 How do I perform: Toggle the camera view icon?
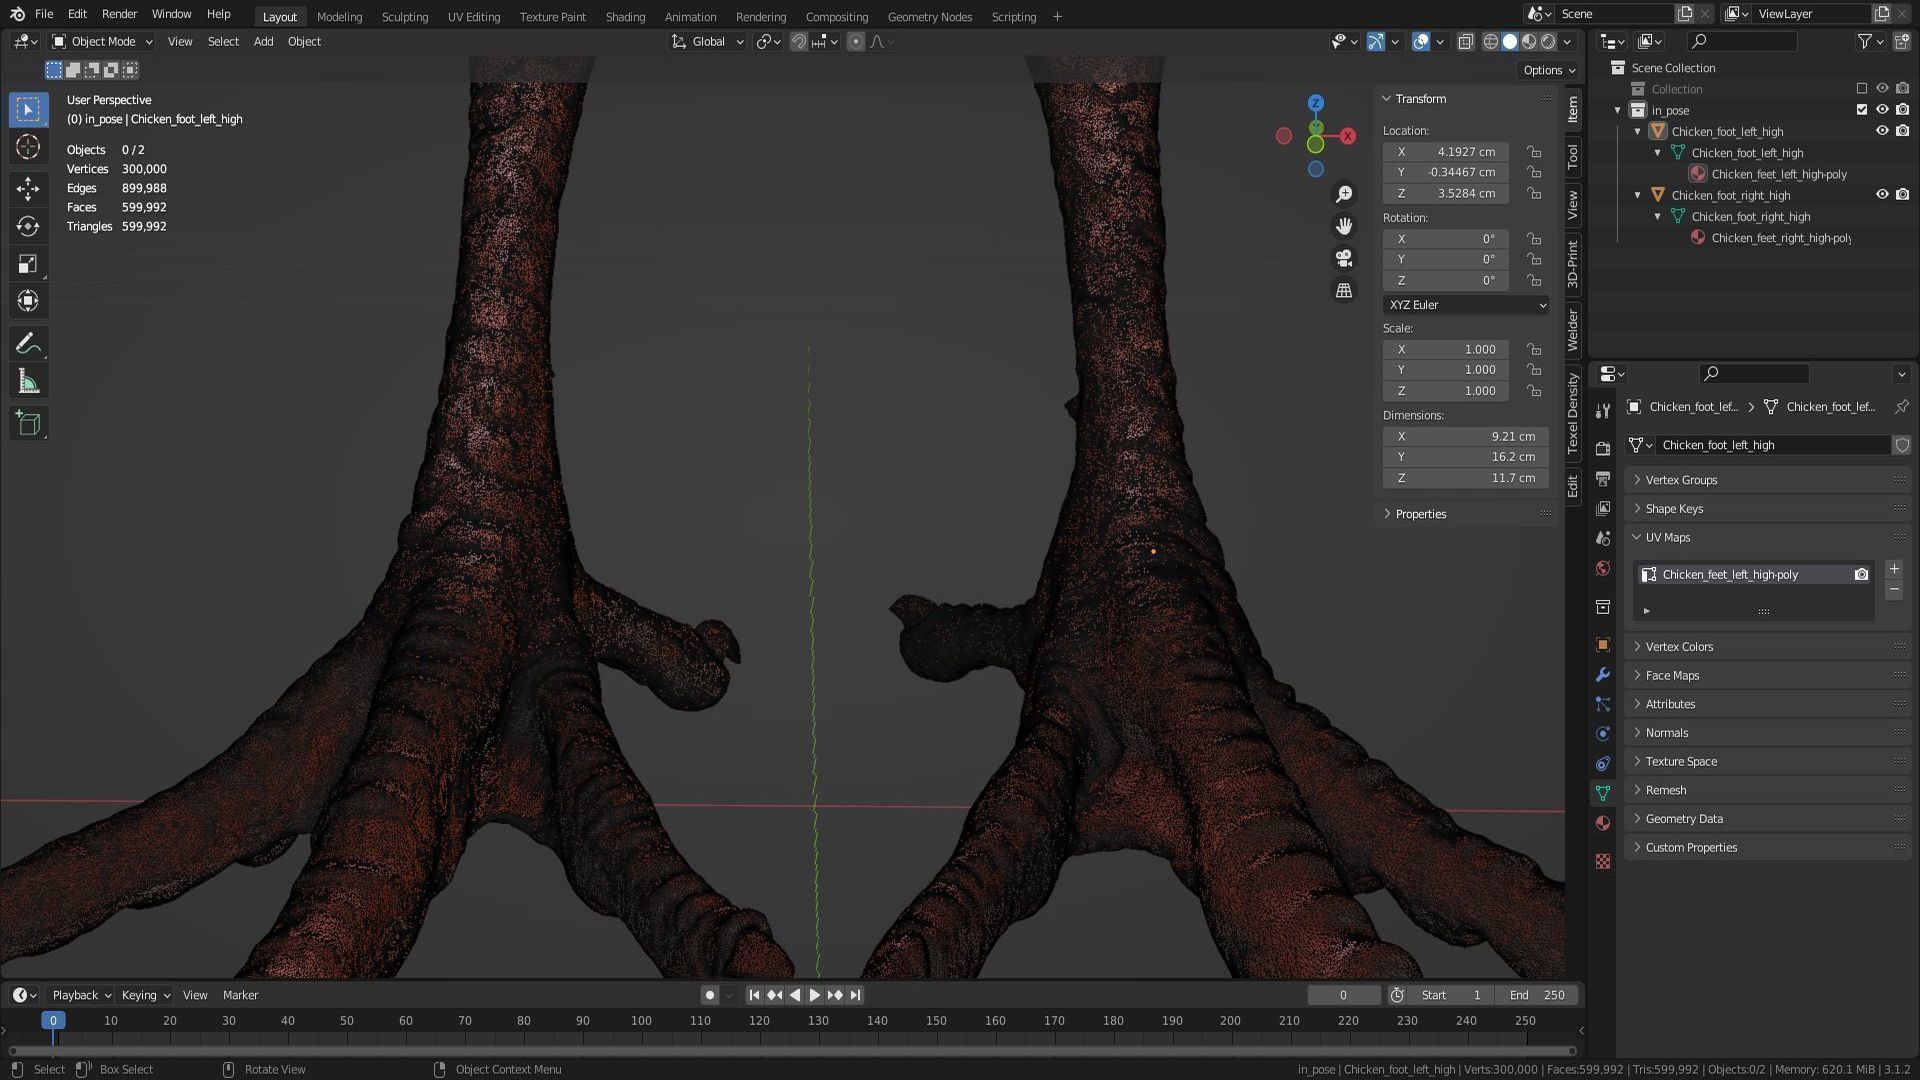pyautogui.click(x=1344, y=258)
